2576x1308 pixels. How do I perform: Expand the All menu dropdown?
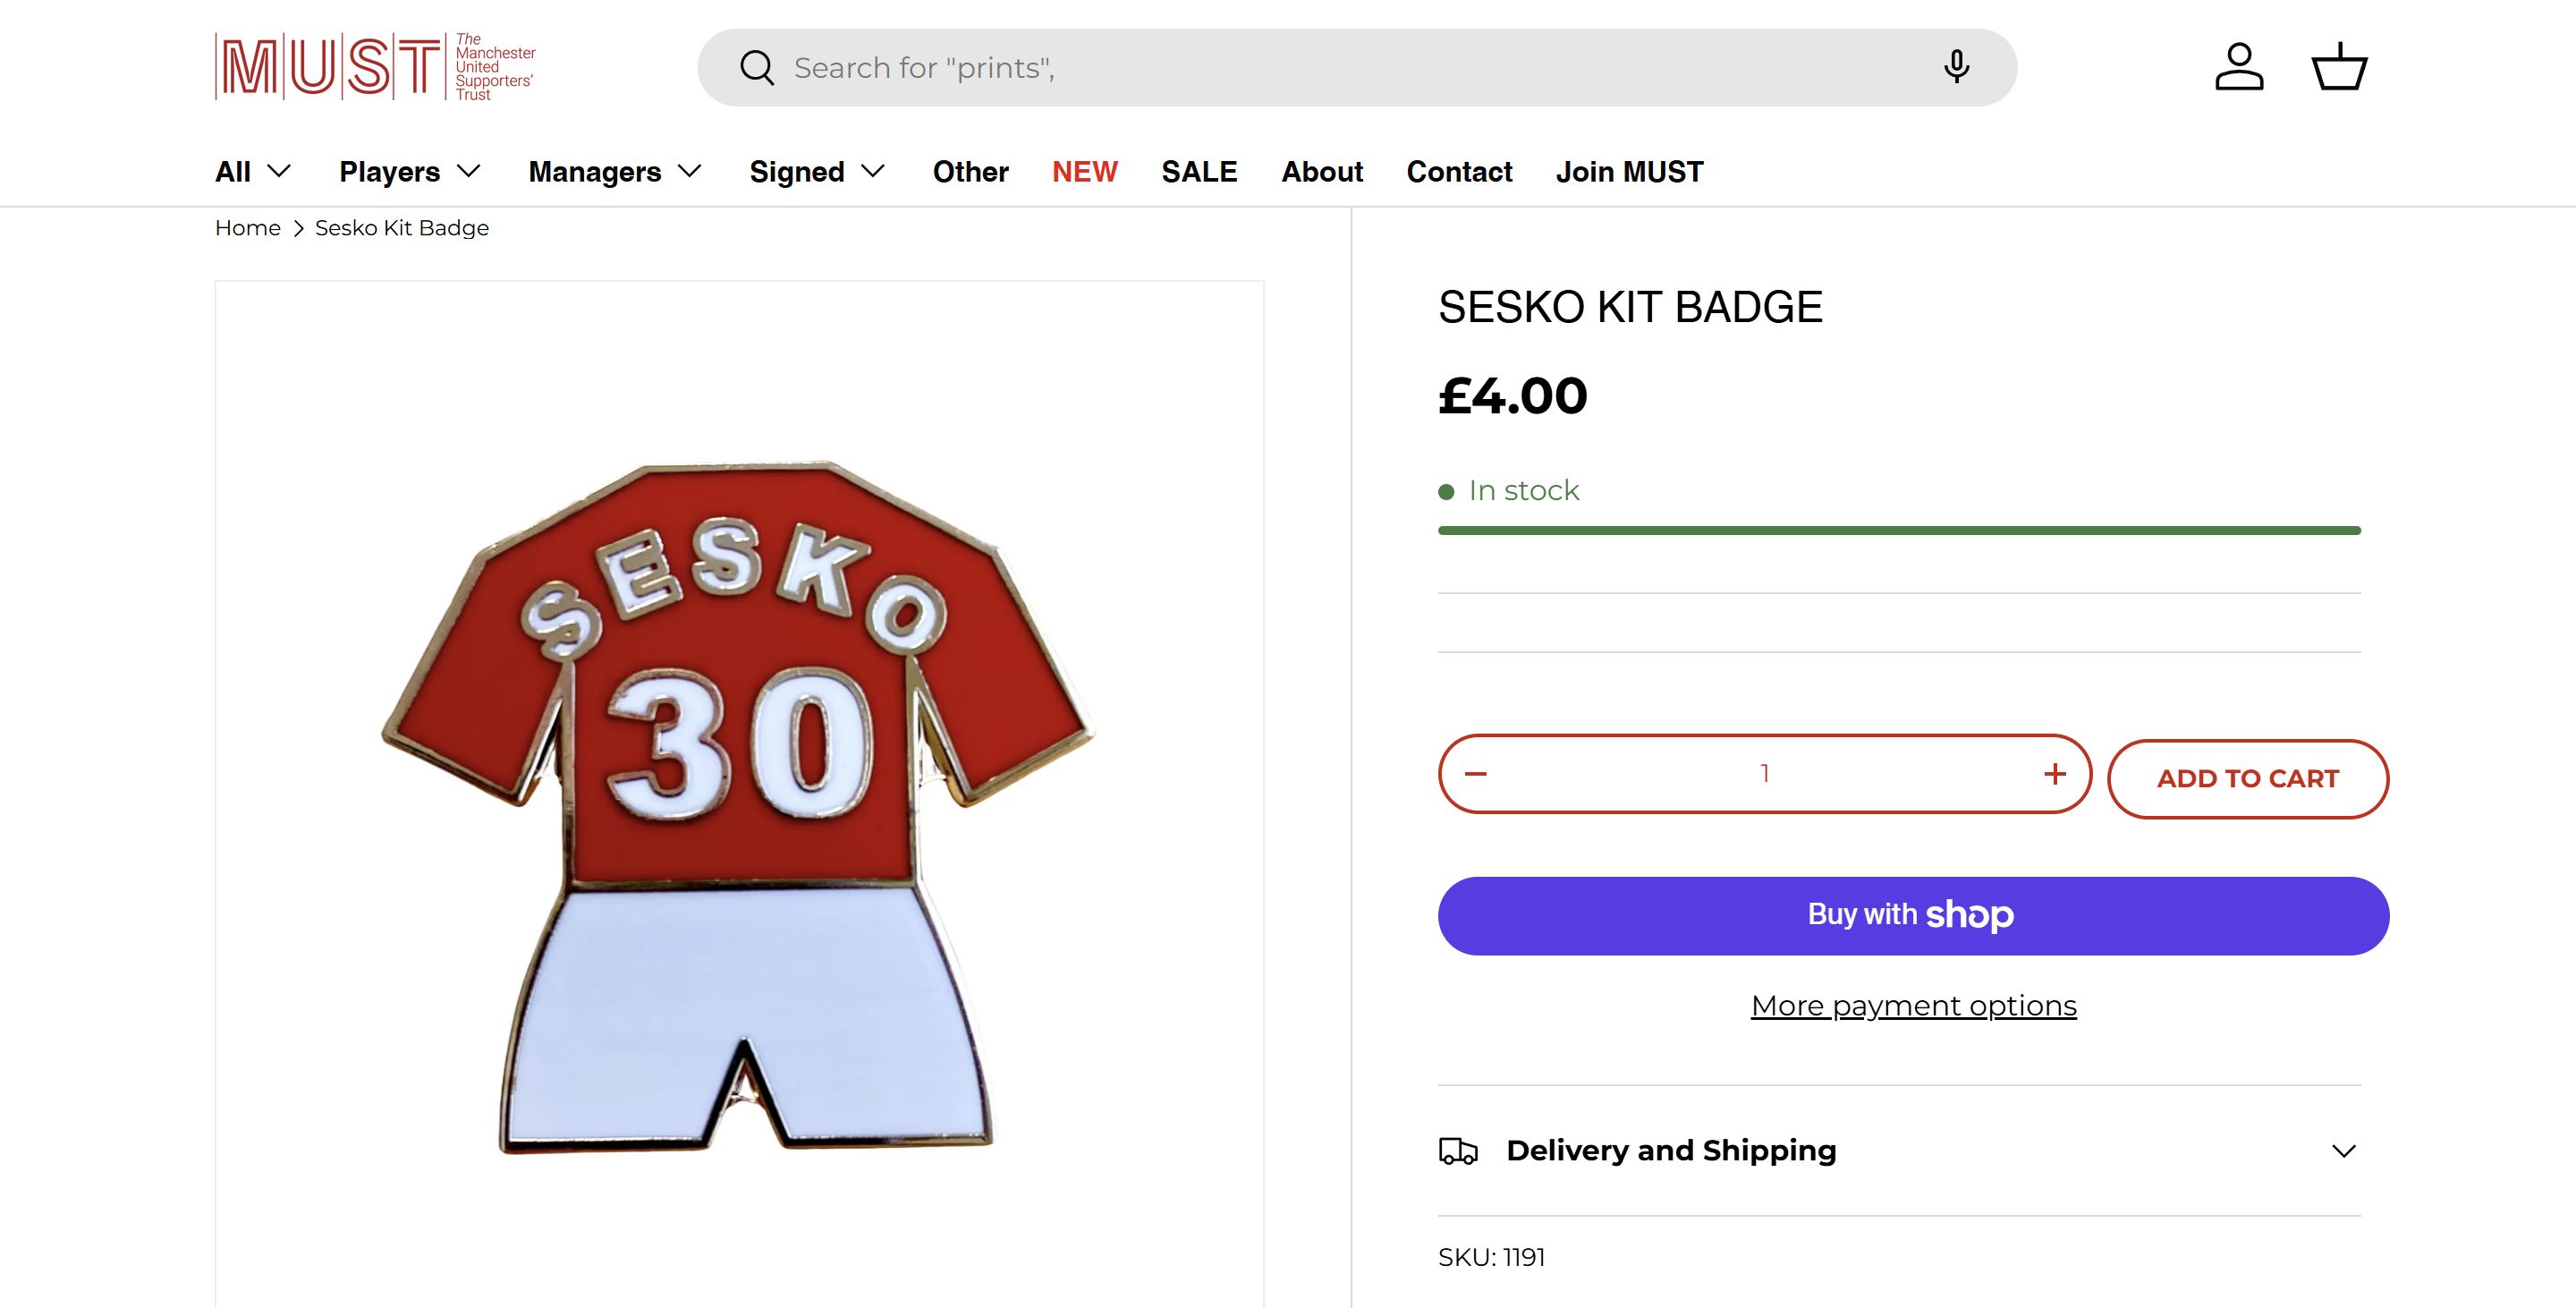[253, 172]
